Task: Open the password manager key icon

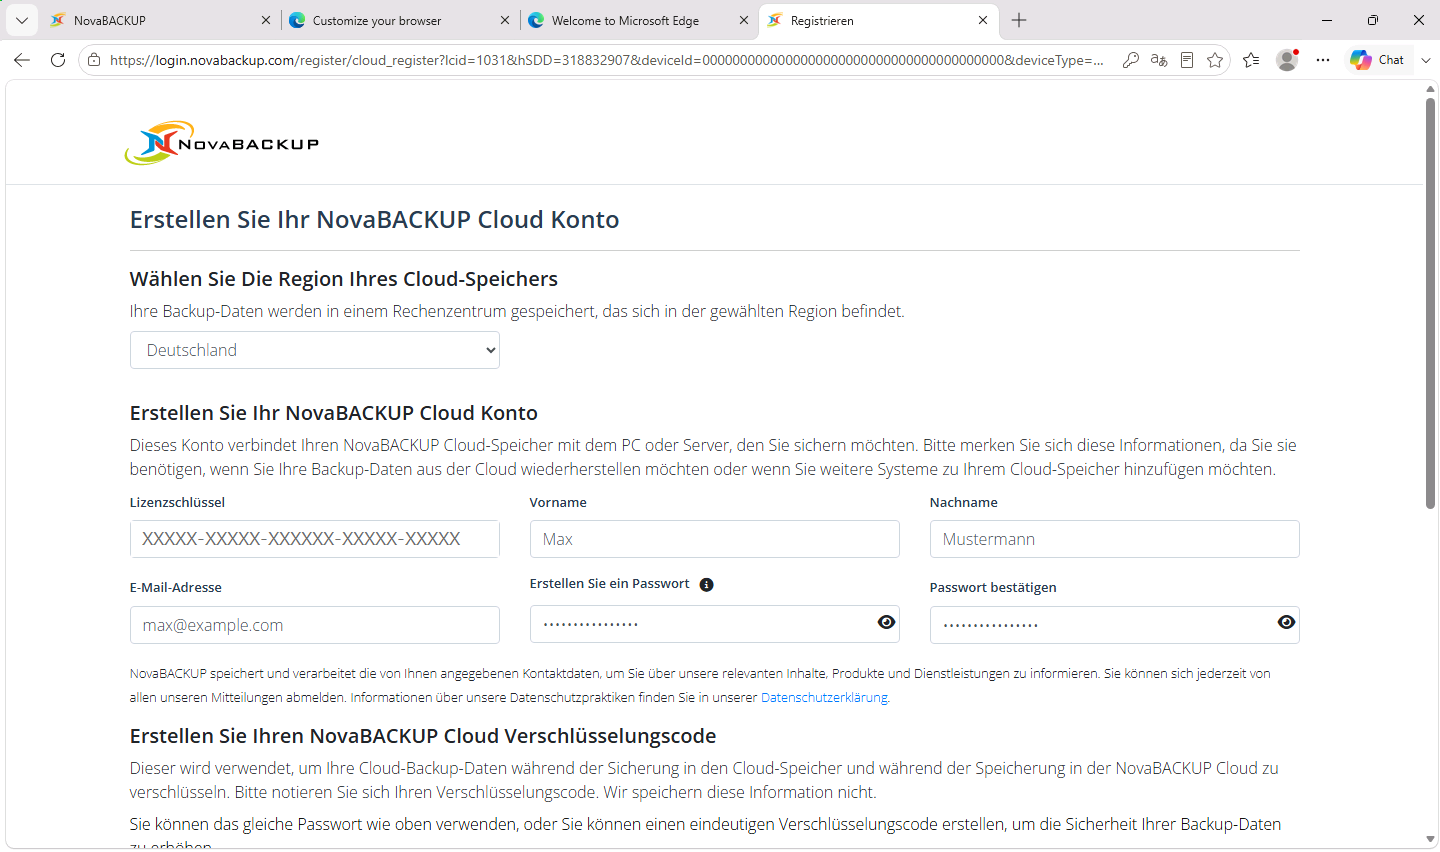Action: (1131, 60)
